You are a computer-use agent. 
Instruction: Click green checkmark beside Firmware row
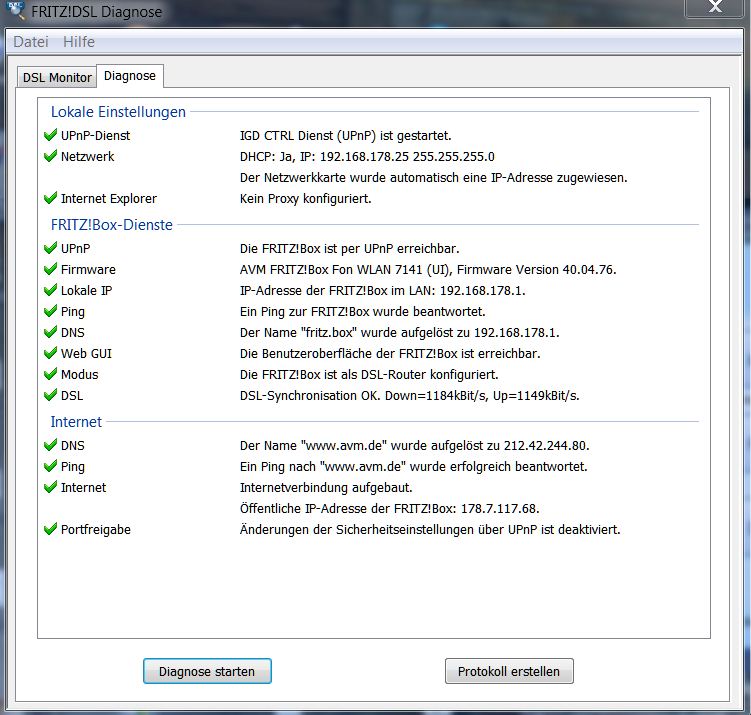pos(50,269)
